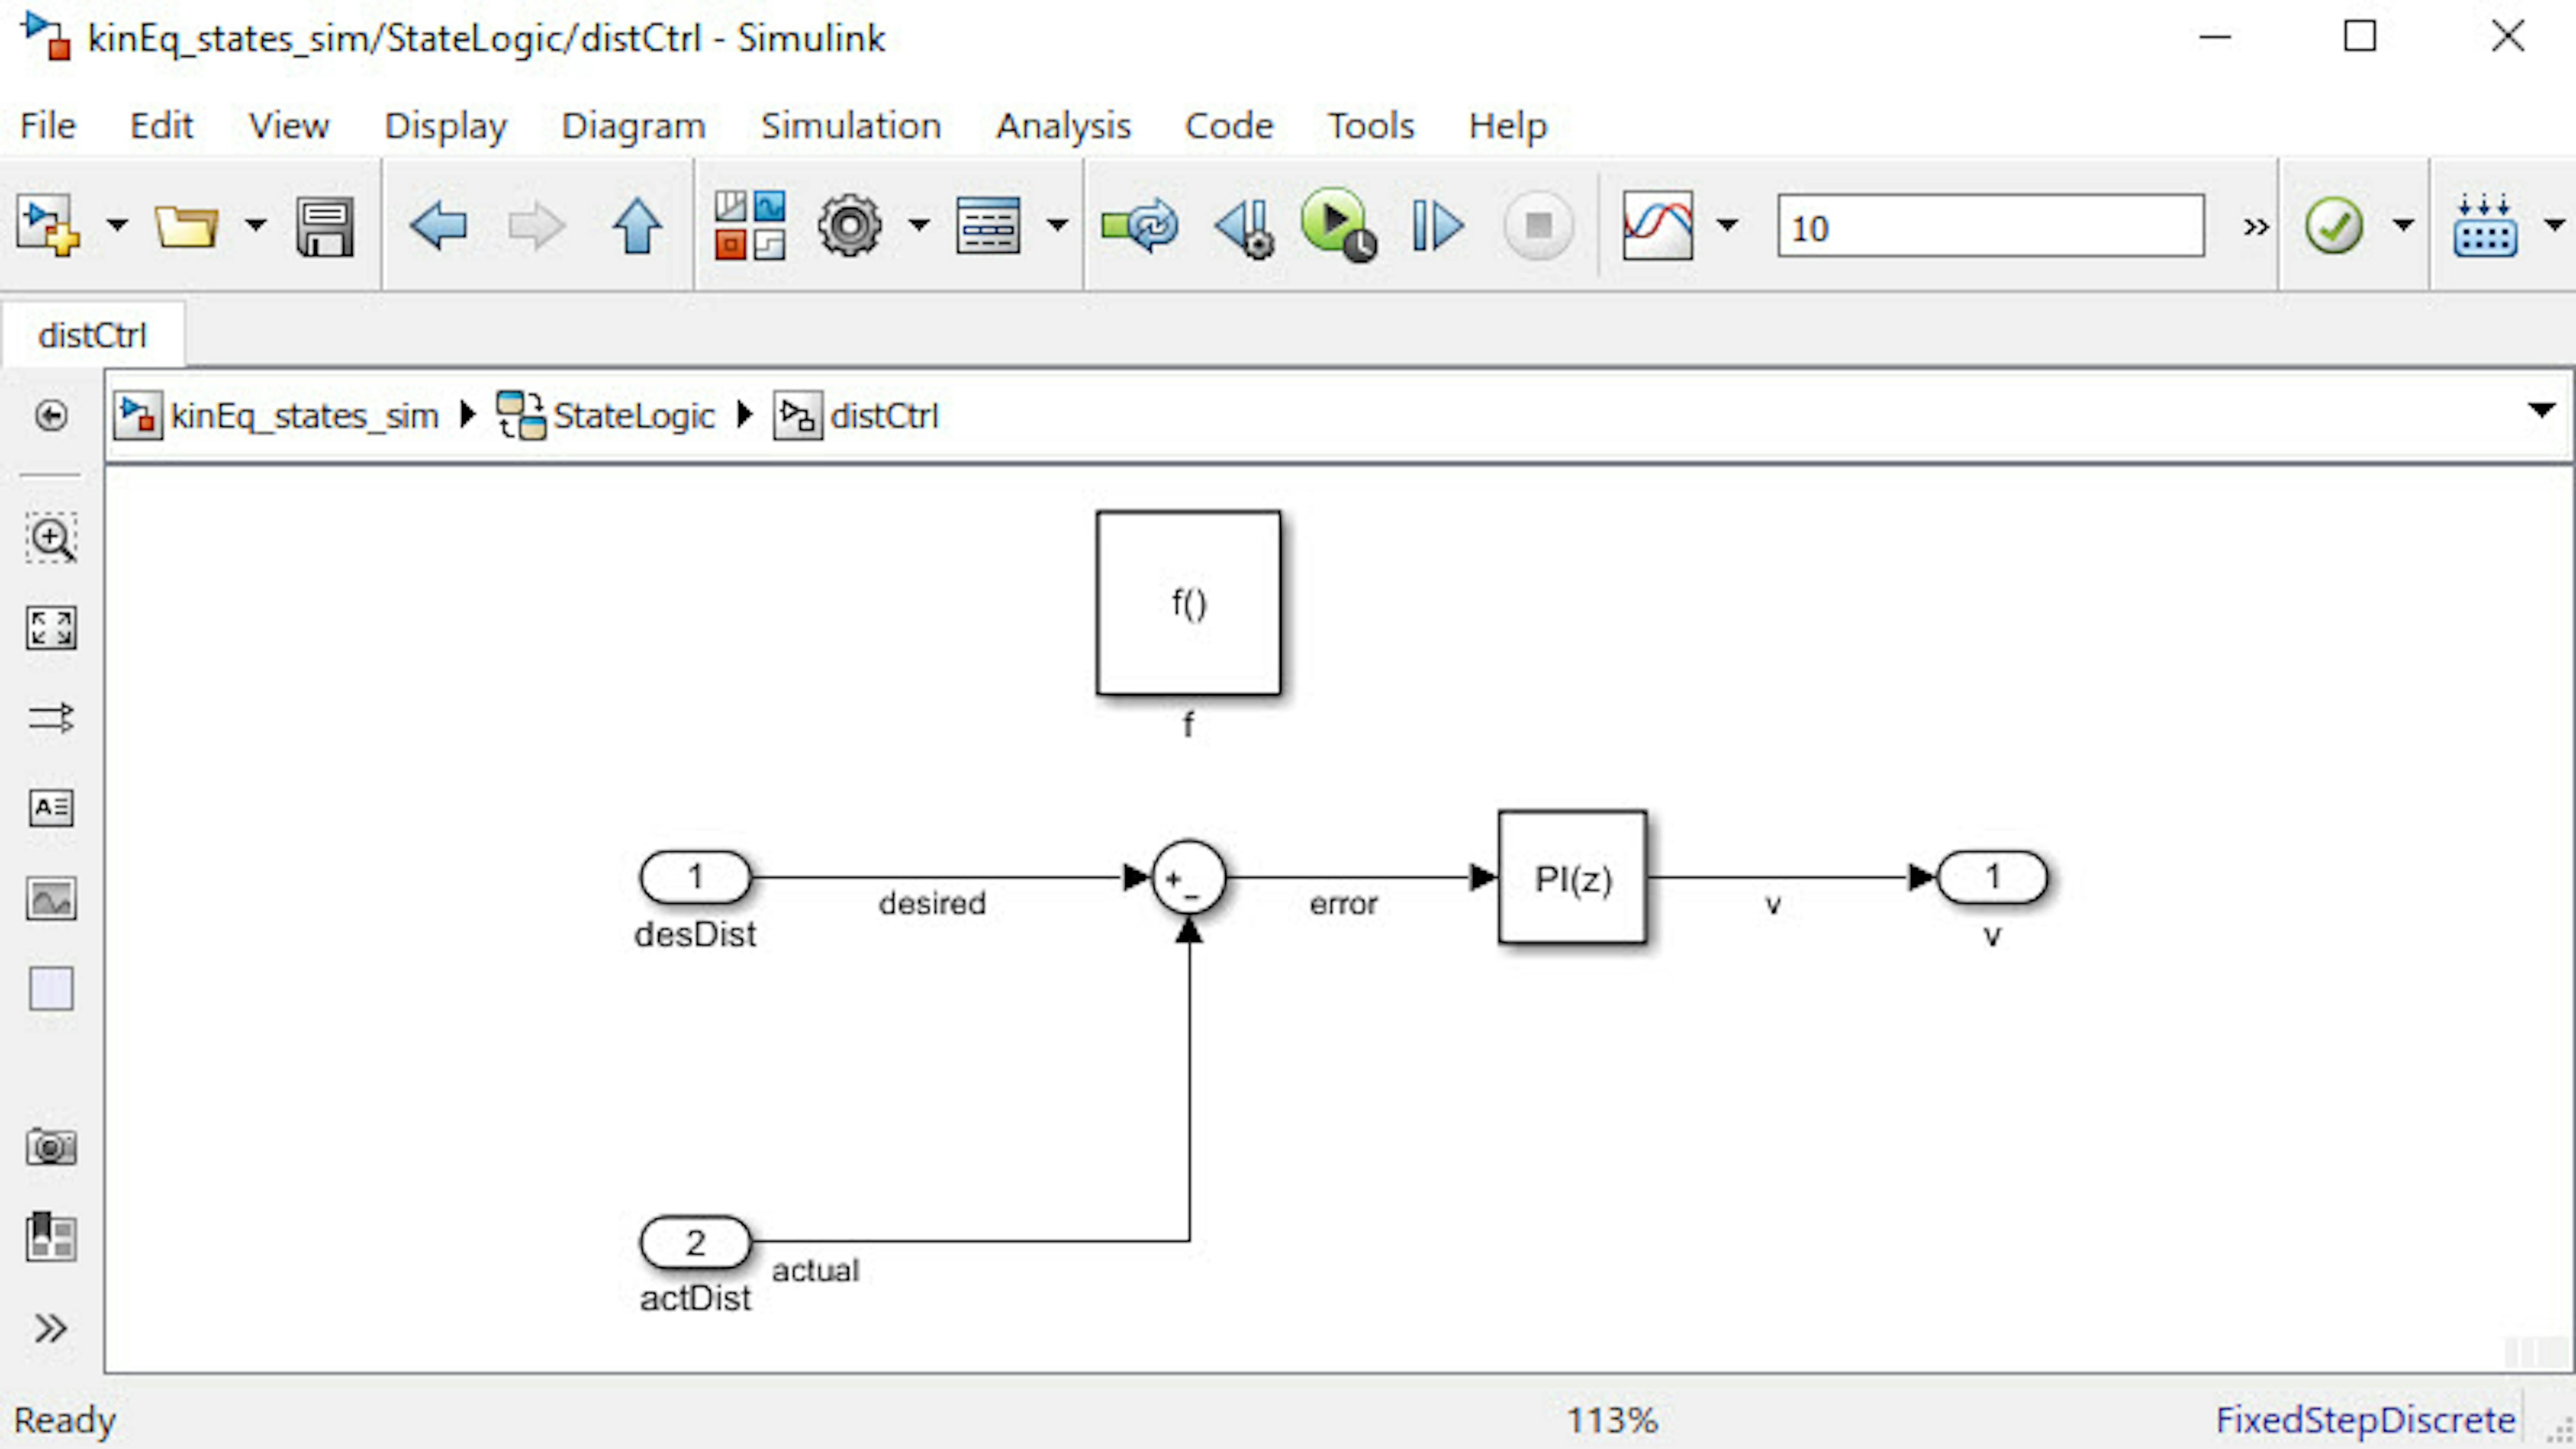2576x1449 pixels.
Task: Add an annotation text box
Action: [x=51, y=807]
